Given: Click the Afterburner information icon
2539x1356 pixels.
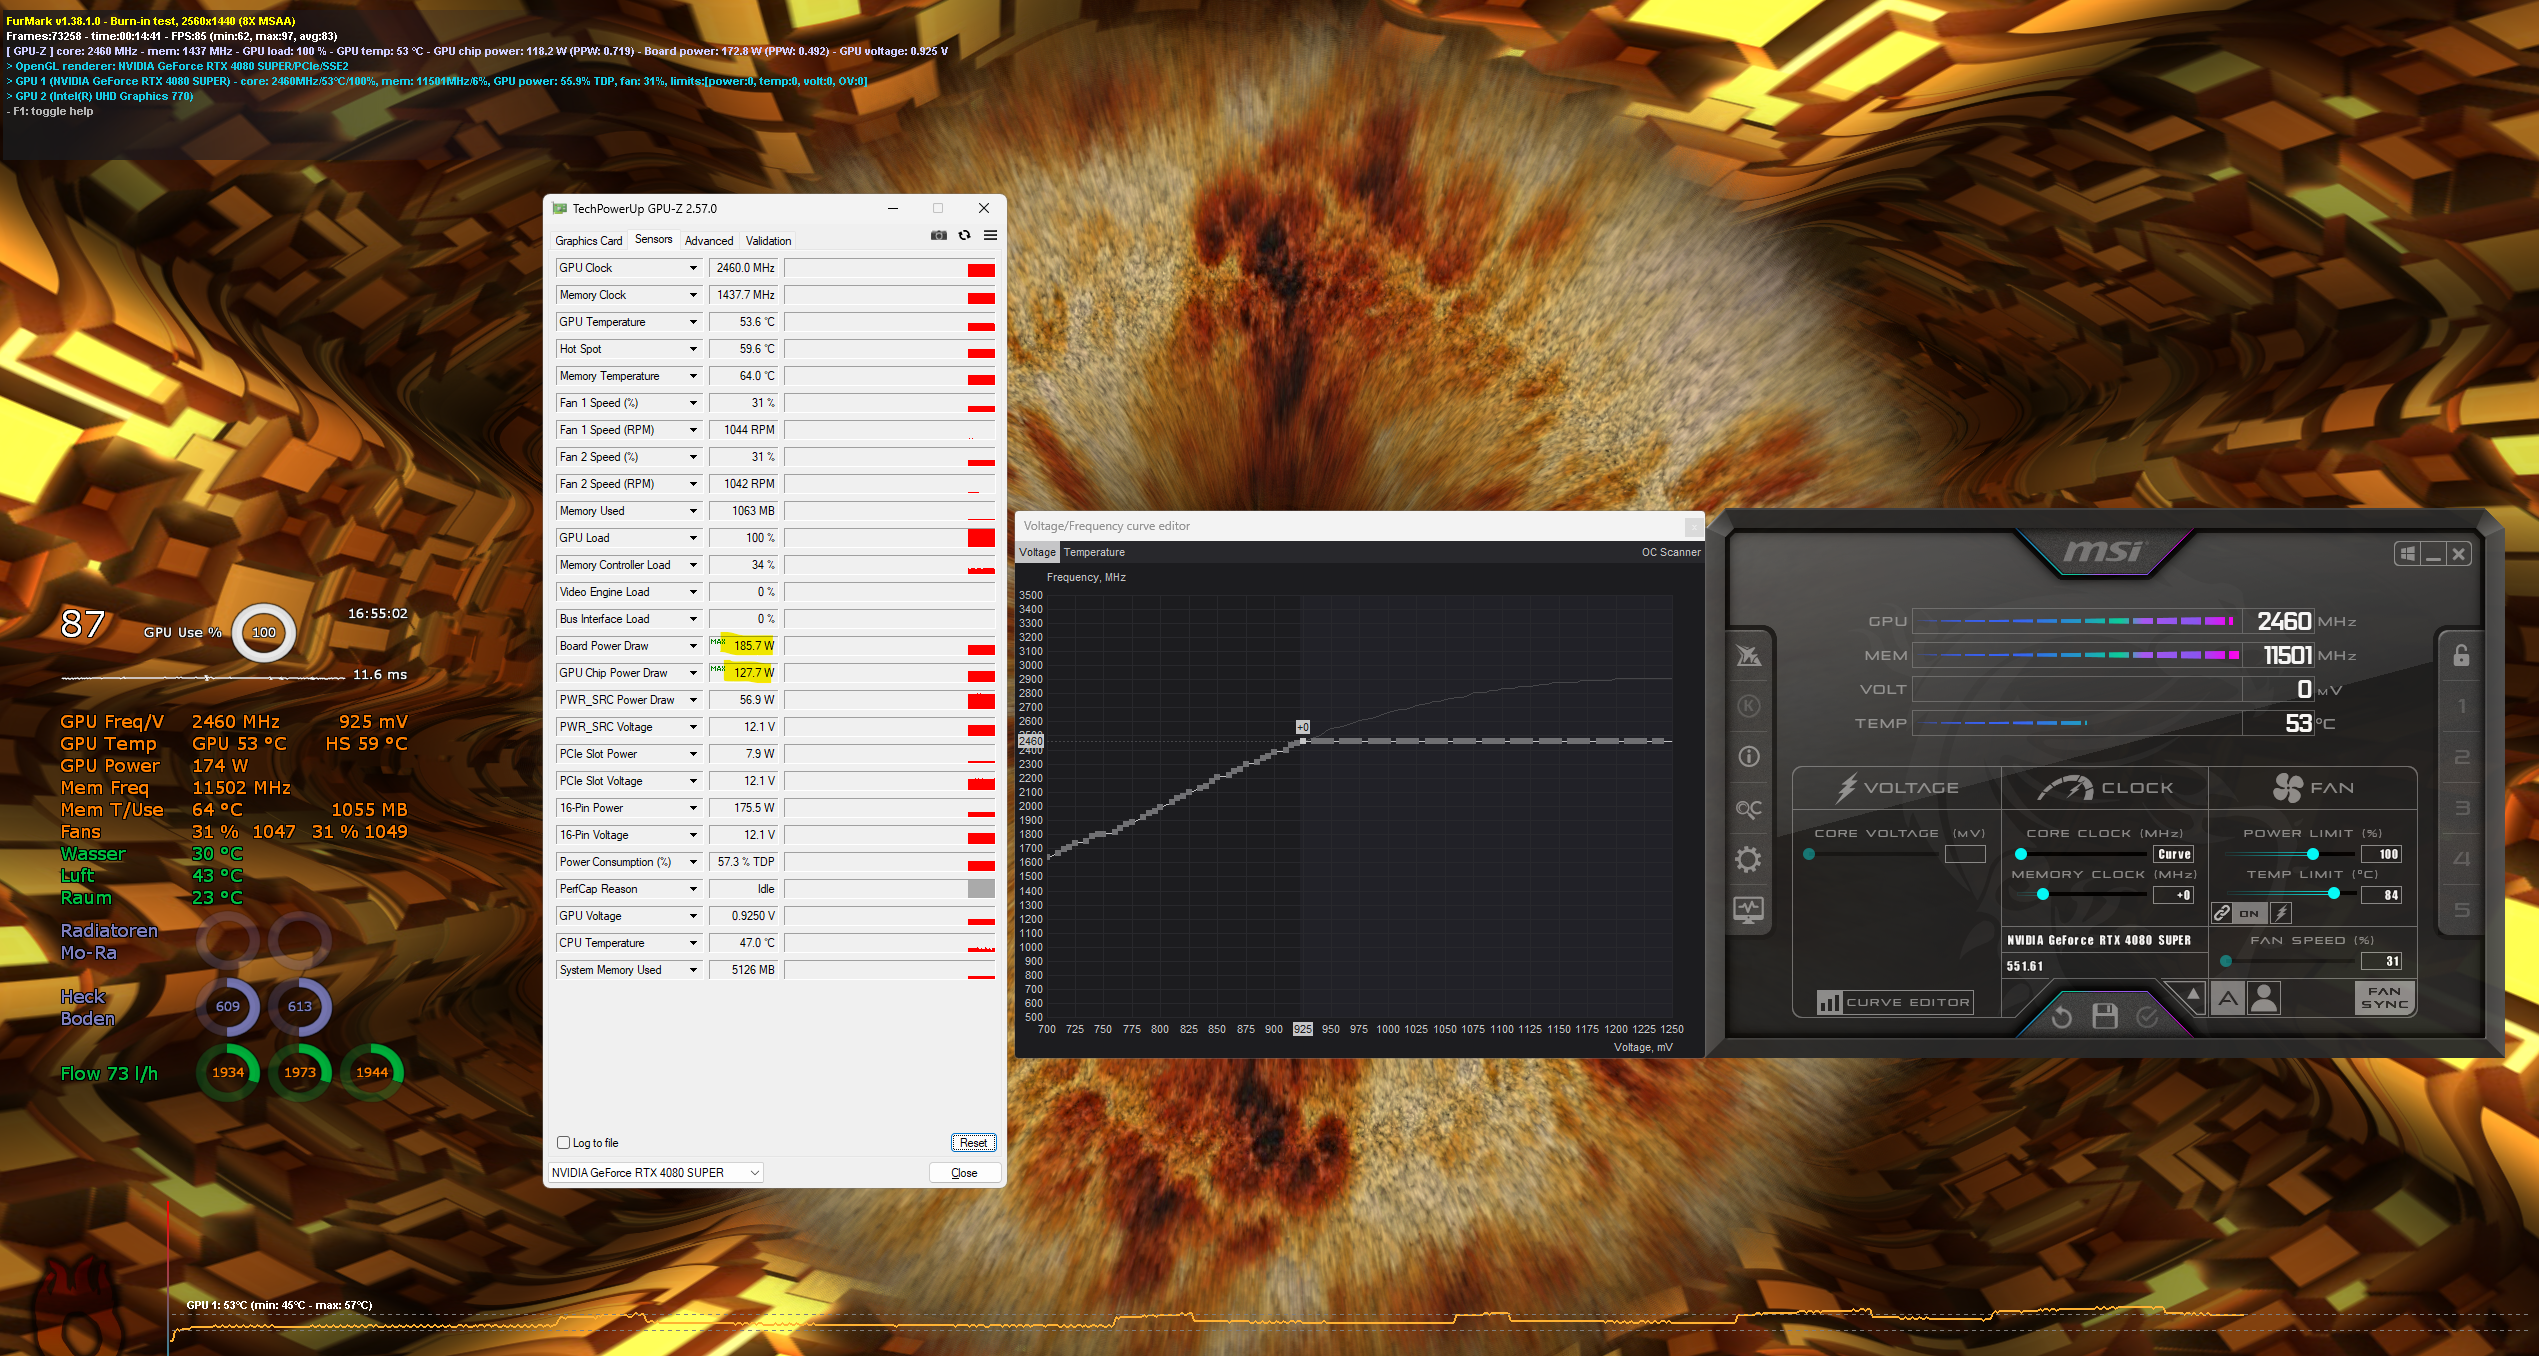Looking at the screenshot, I should (x=1748, y=757).
